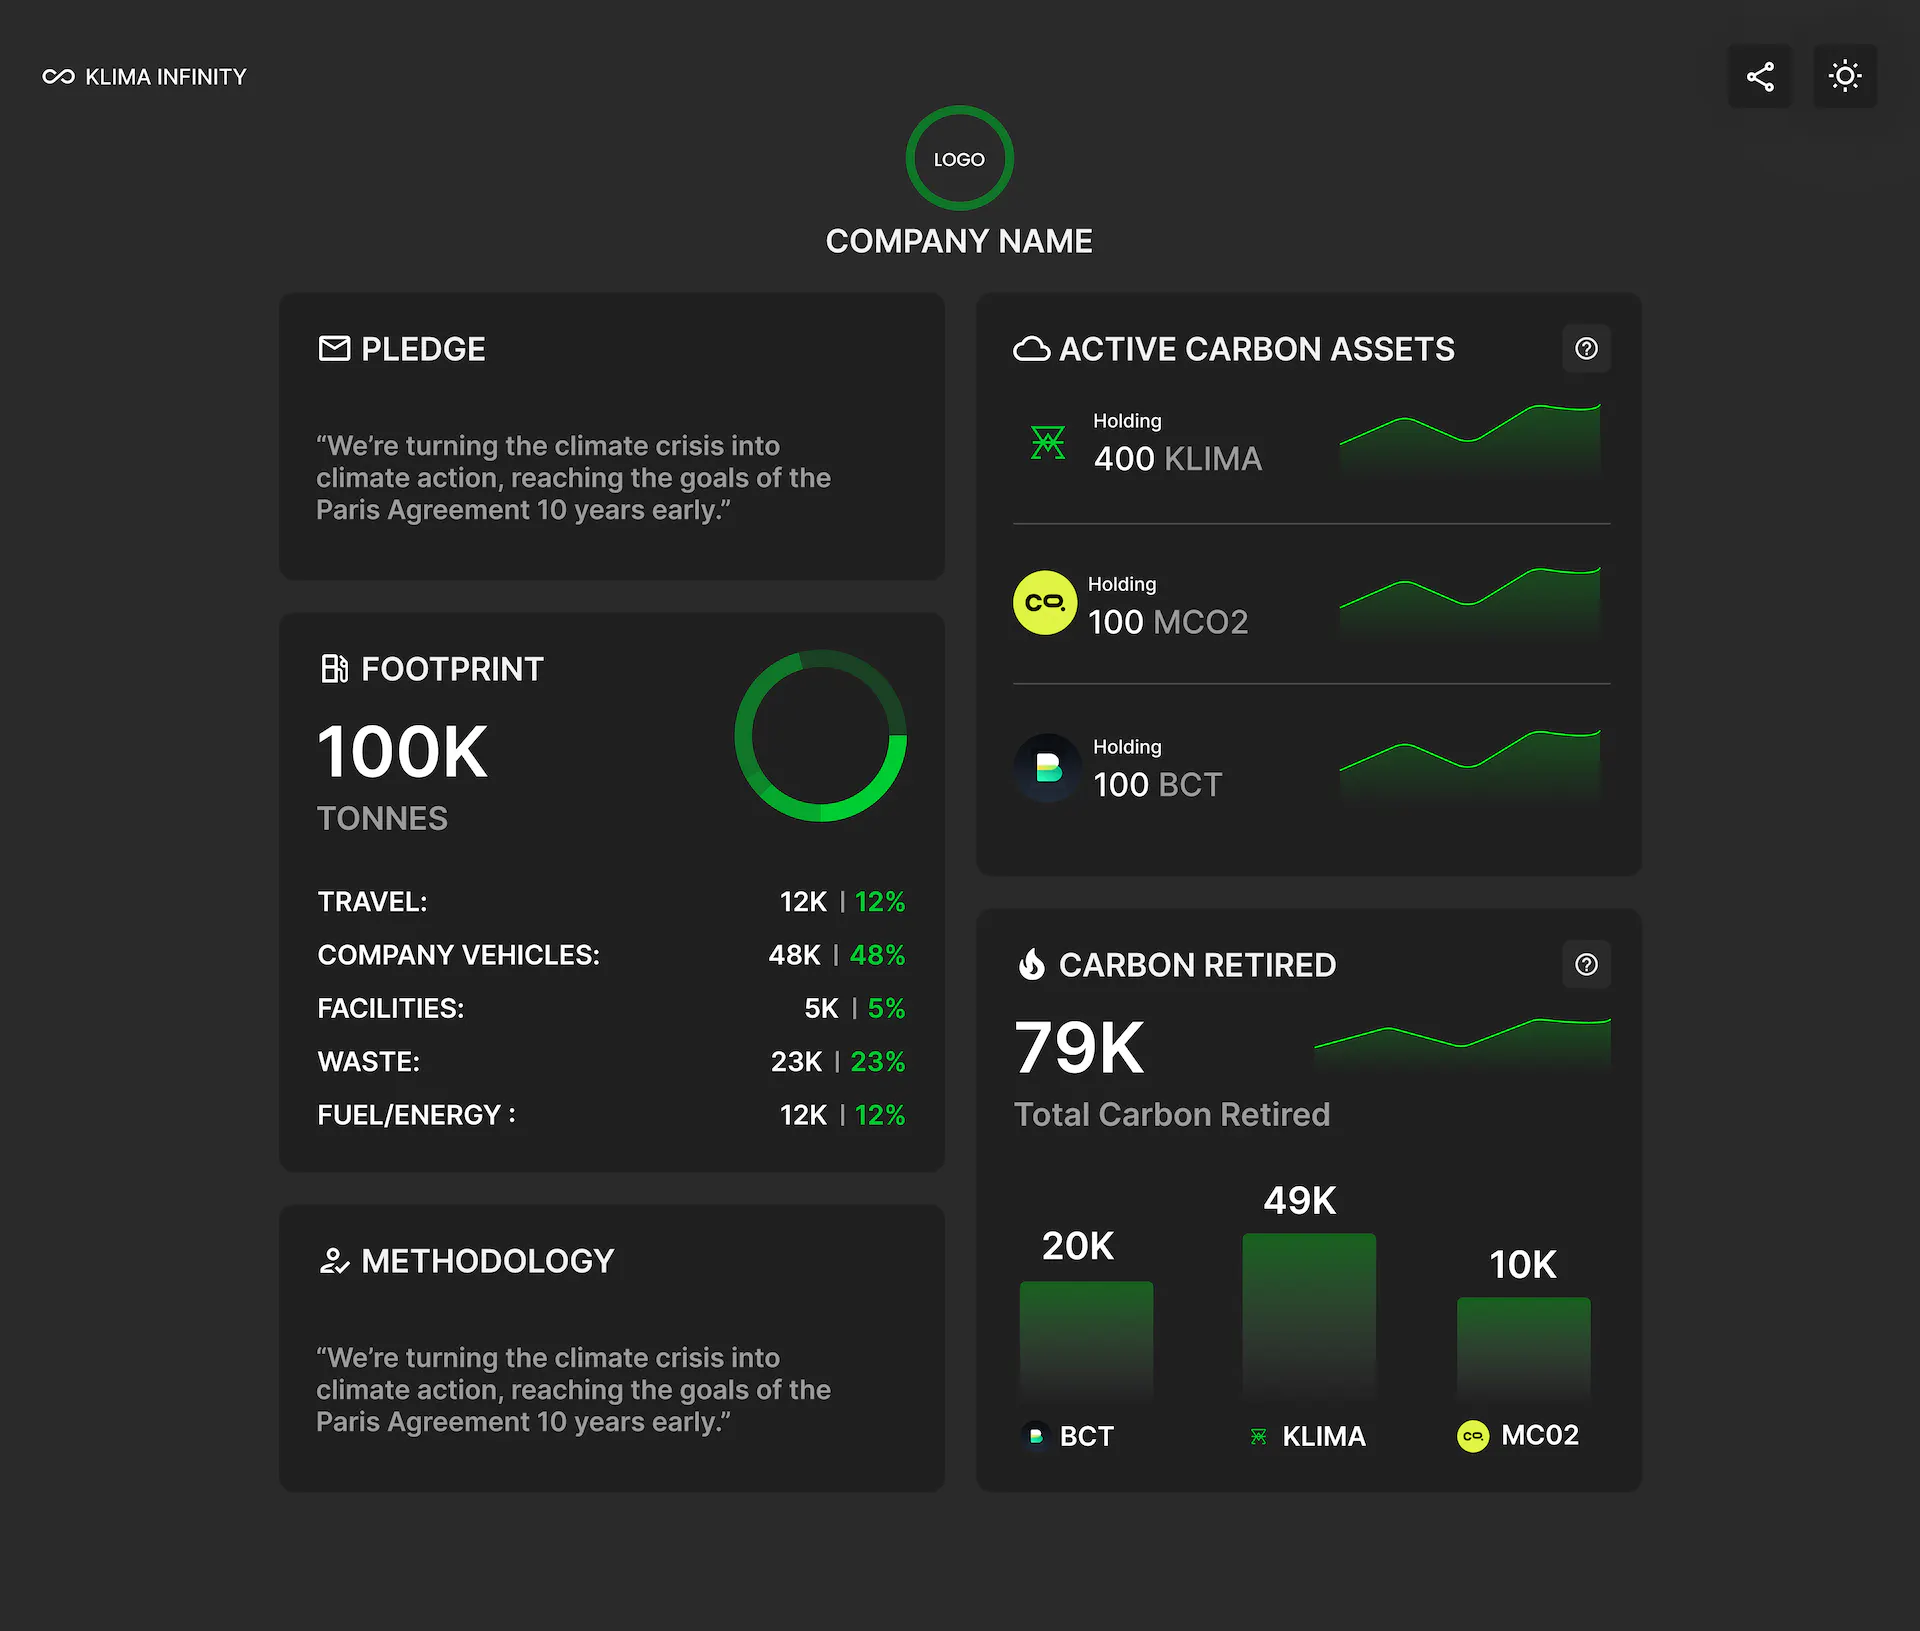Viewport: 1920px width, 1631px height.
Task: Click the 400 KLIMA holding sparkline chart
Action: 1470,440
